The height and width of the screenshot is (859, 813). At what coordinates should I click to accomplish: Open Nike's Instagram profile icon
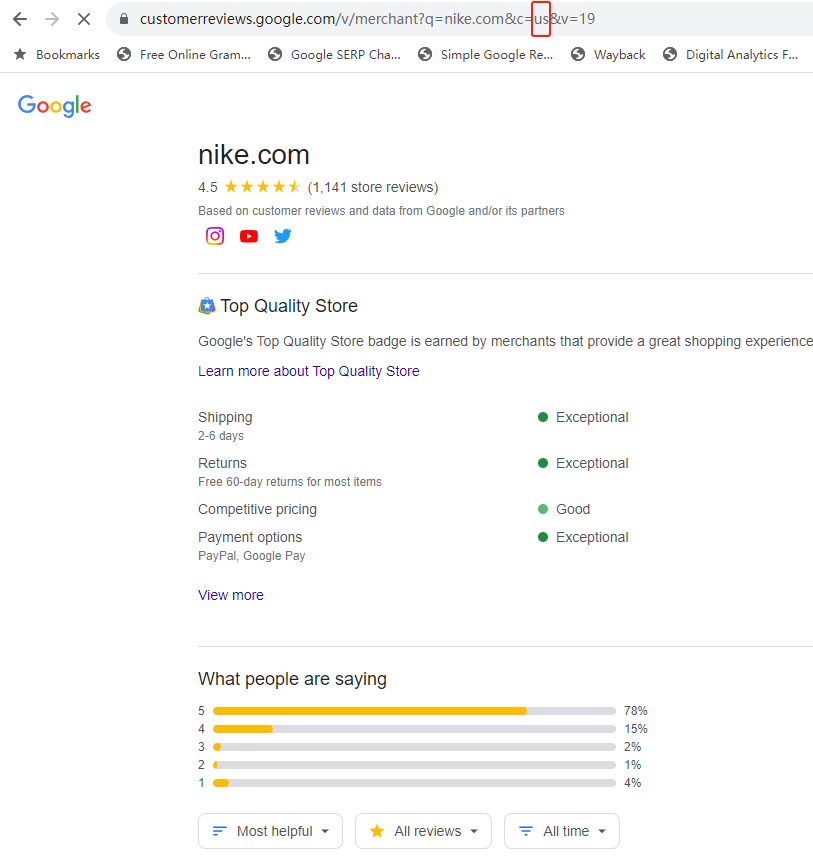(215, 236)
